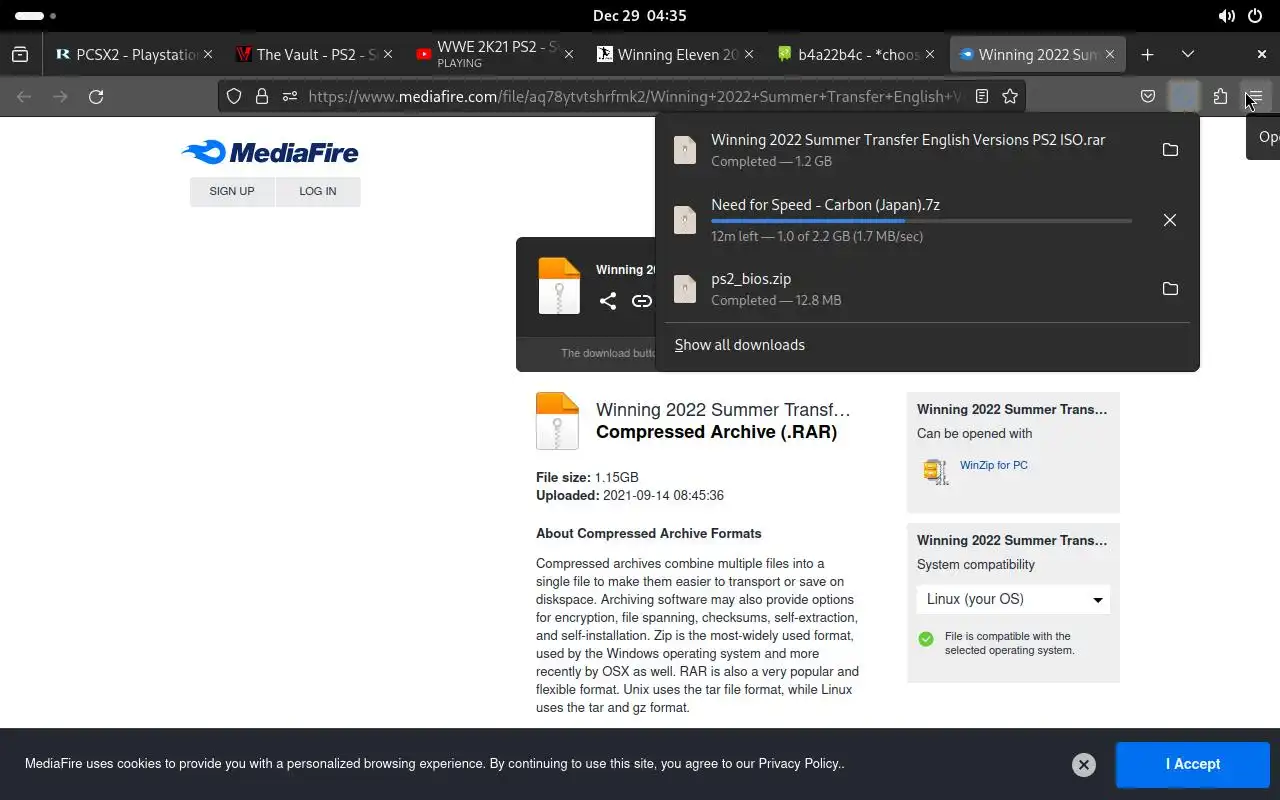Close the b4a22b4c tab
1280x800 pixels.
pos(930,55)
